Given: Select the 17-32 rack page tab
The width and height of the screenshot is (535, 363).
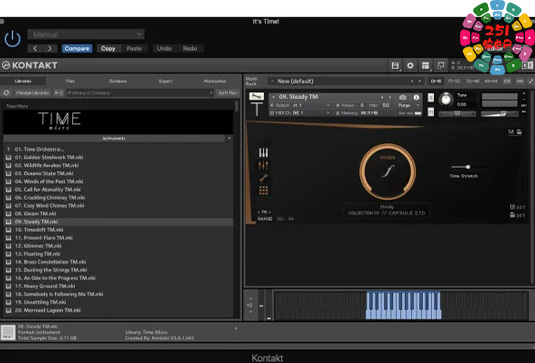Looking at the screenshot, I should [x=454, y=81].
